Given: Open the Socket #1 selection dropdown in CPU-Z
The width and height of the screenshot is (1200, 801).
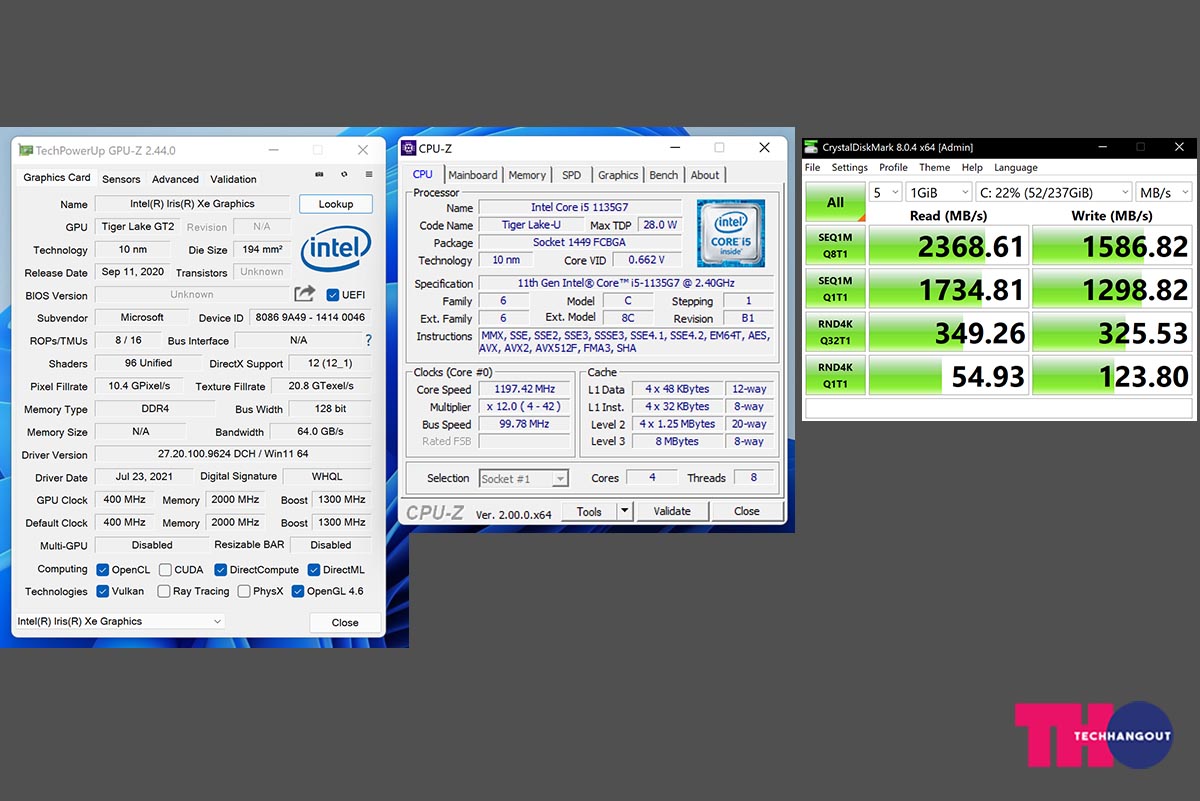Looking at the screenshot, I should 524,479.
